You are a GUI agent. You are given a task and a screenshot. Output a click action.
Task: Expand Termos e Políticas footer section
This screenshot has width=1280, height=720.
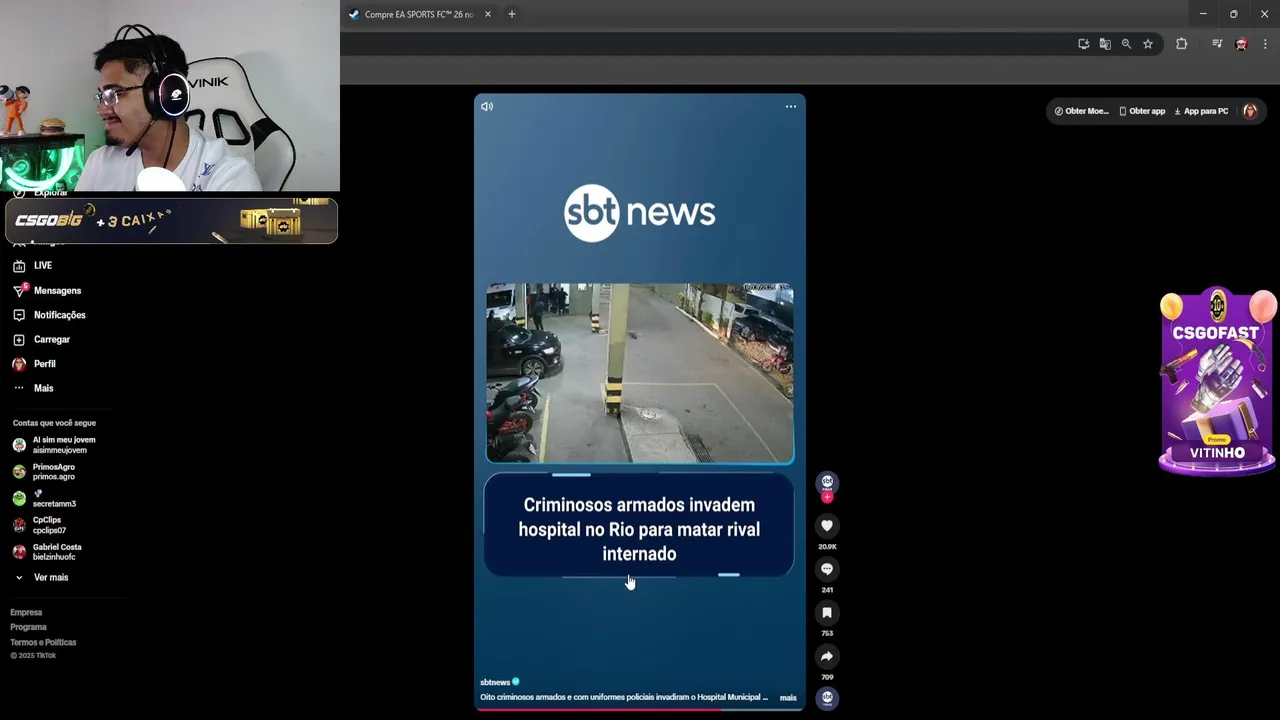[x=43, y=642]
